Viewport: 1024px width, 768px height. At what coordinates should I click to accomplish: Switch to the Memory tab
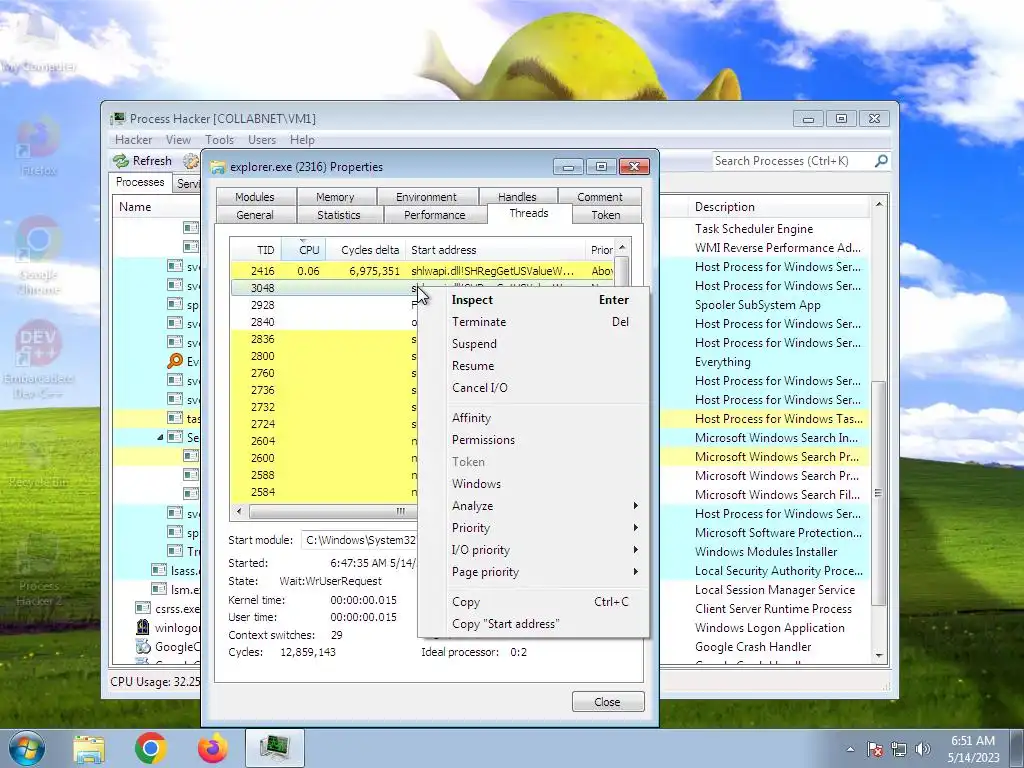(335, 197)
